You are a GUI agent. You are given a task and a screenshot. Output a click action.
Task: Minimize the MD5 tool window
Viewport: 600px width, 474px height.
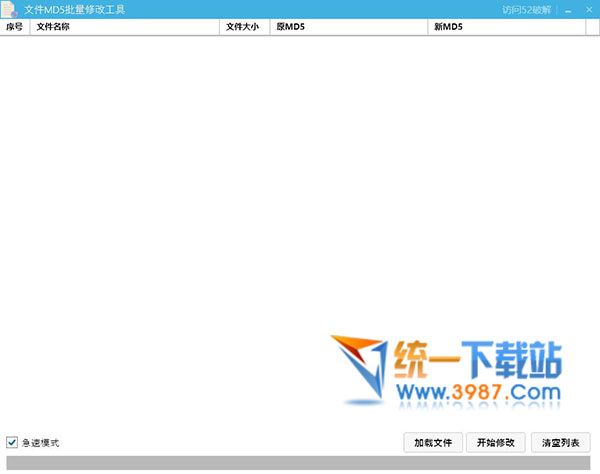point(568,10)
